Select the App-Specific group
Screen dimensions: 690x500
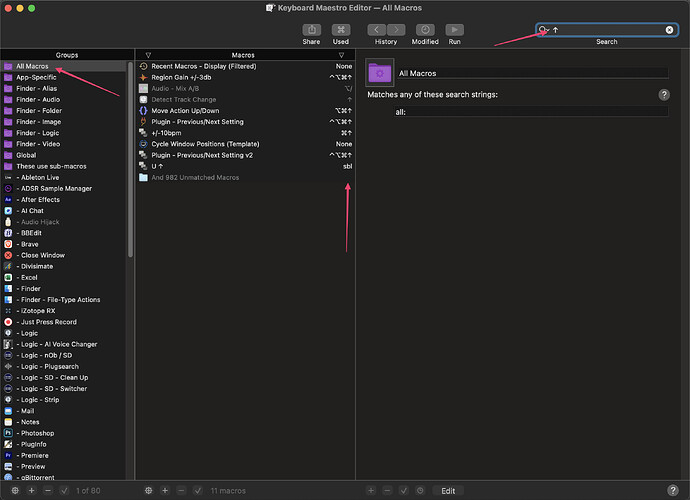tap(63, 77)
